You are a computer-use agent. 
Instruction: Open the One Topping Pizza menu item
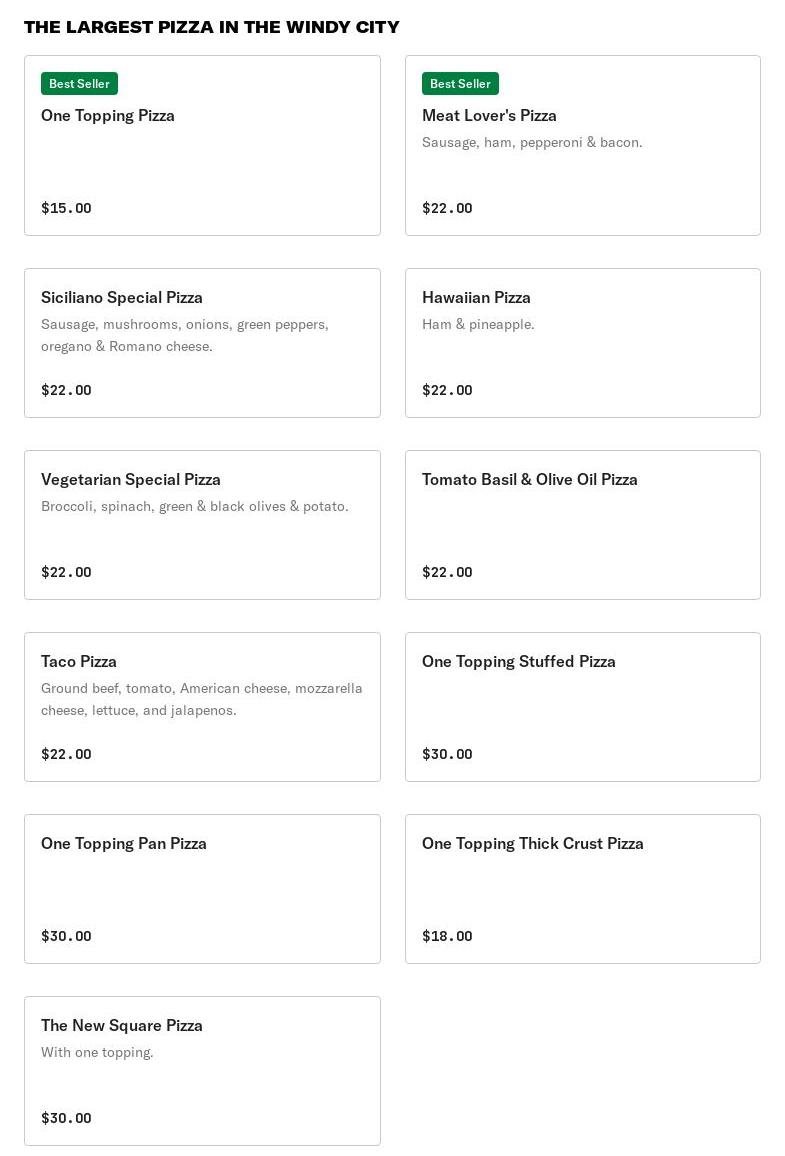coord(202,146)
